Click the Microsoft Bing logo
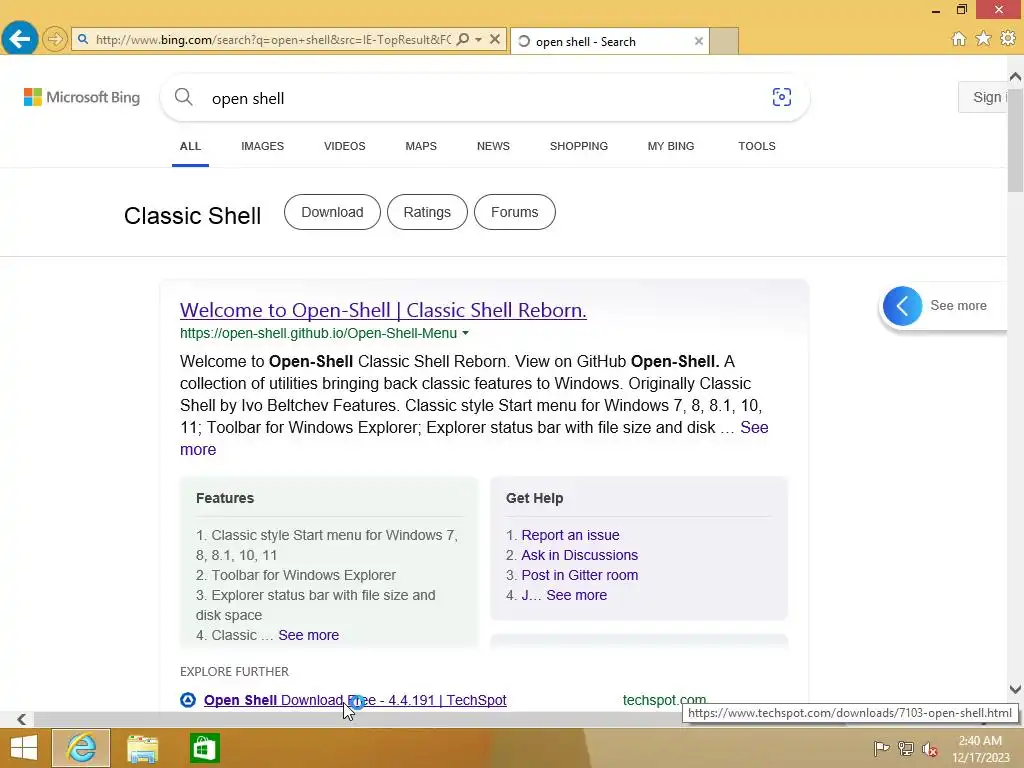 click(82, 97)
